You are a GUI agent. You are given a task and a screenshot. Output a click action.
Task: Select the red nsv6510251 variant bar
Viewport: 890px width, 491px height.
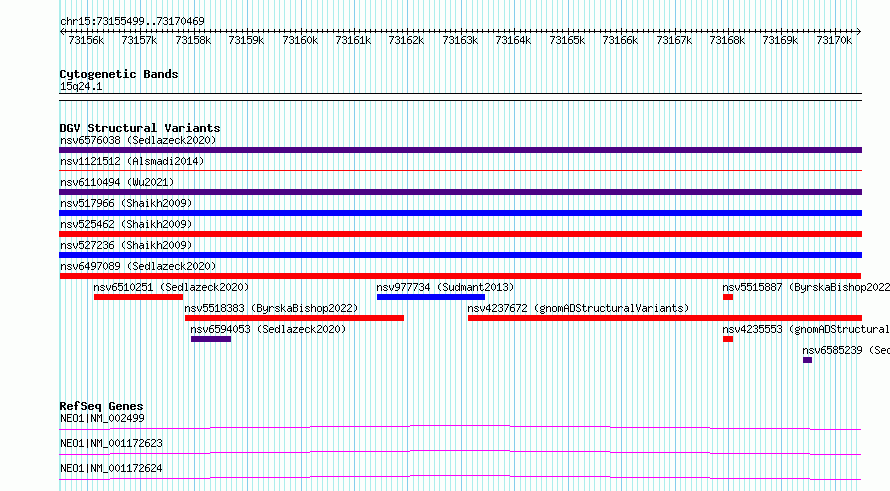click(x=138, y=297)
